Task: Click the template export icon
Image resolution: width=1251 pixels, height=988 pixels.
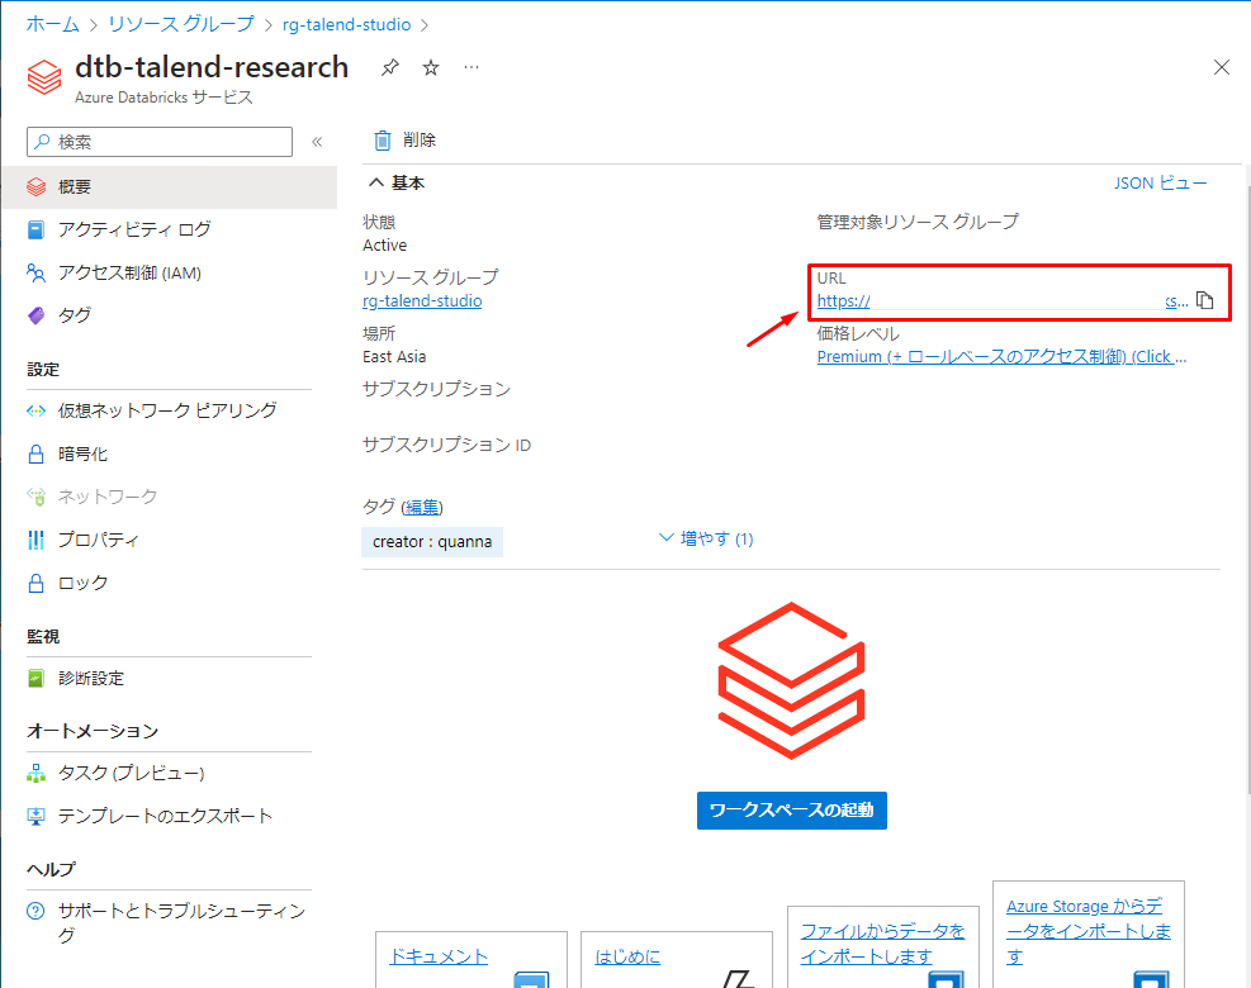Action: (x=36, y=816)
